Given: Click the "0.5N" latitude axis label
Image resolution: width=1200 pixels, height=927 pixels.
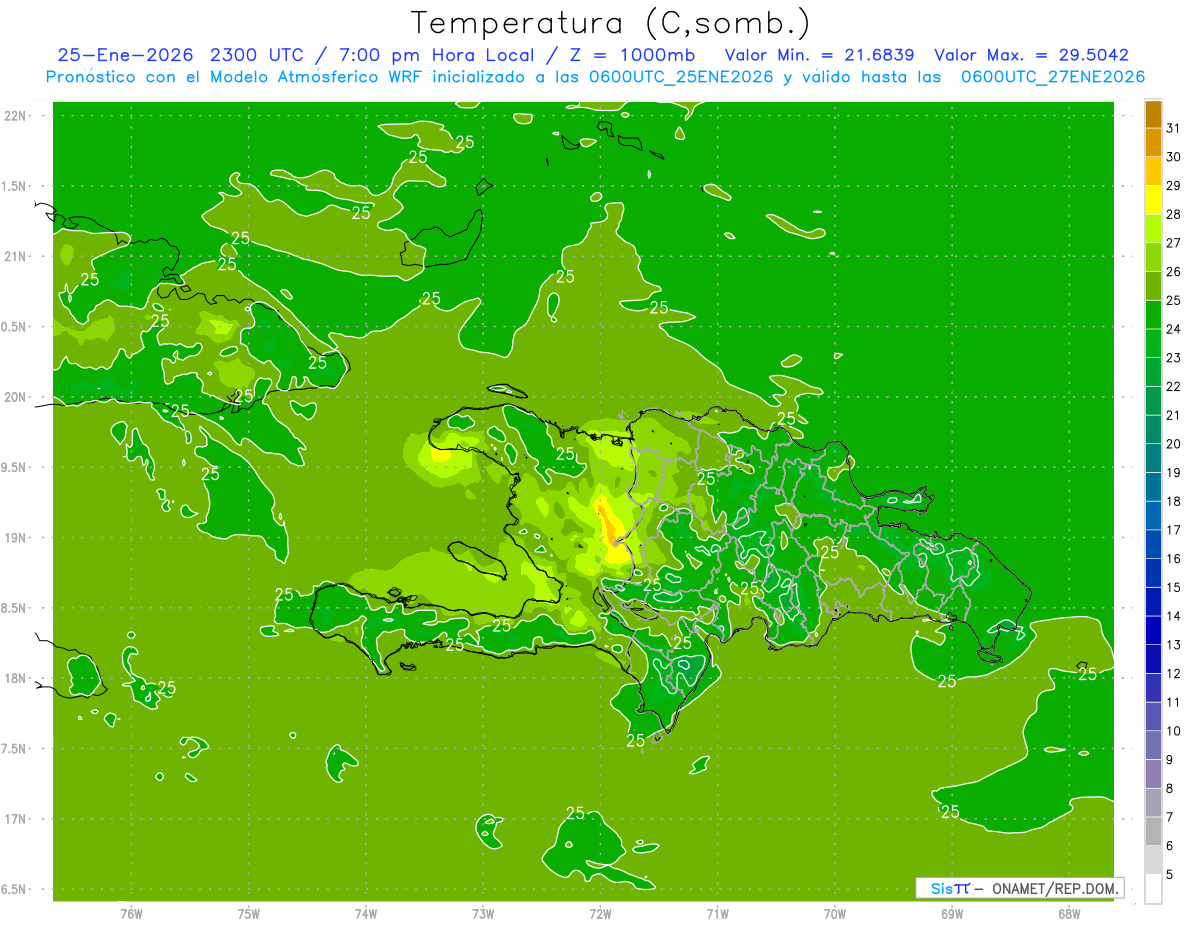Looking at the screenshot, I should tap(15, 327).
